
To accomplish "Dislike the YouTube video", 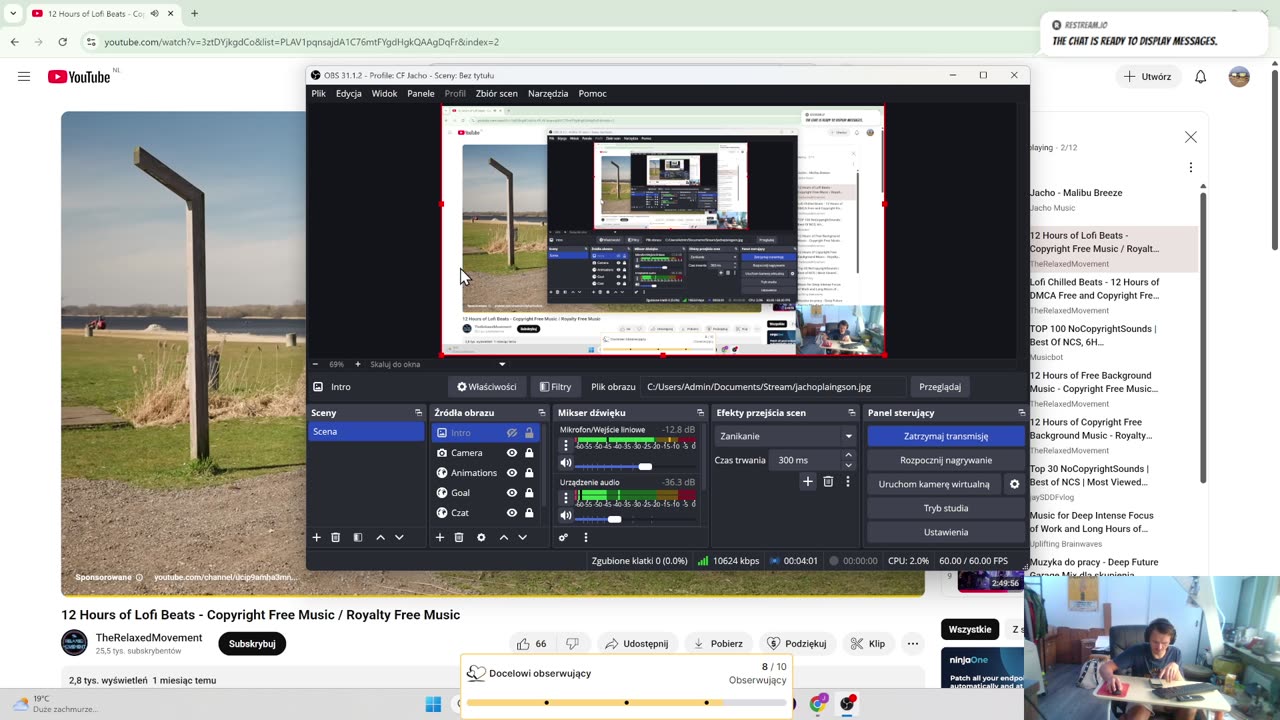I will point(572,643).
